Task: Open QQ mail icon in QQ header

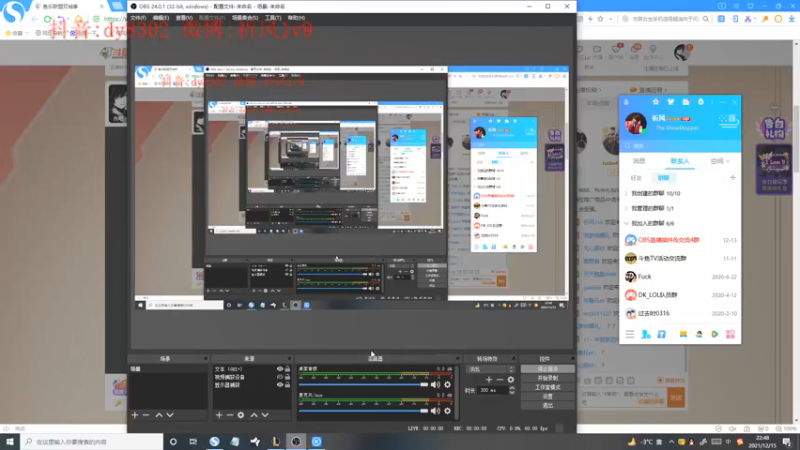Action: click(x=686, y=102)
